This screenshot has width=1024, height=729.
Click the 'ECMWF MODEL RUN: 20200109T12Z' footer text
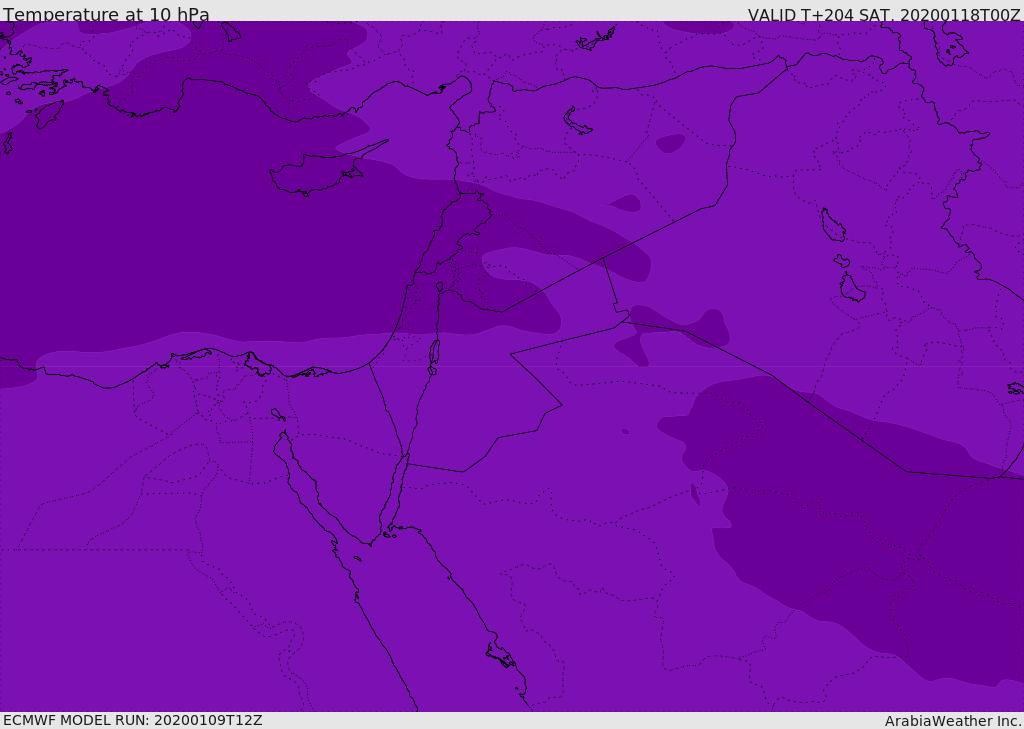133,720
